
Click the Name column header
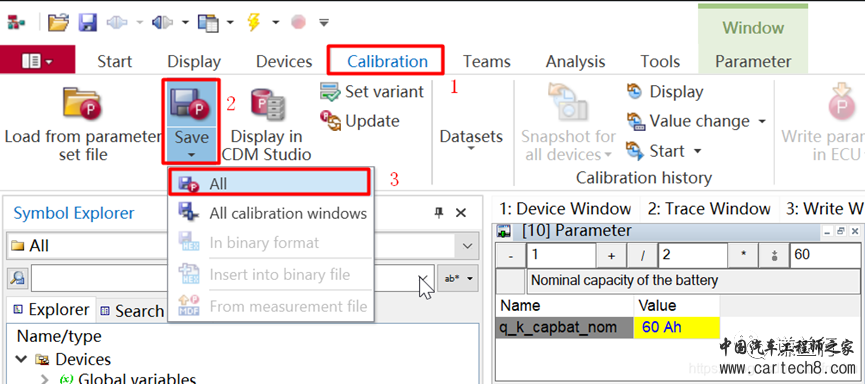[x=565, y=305]
